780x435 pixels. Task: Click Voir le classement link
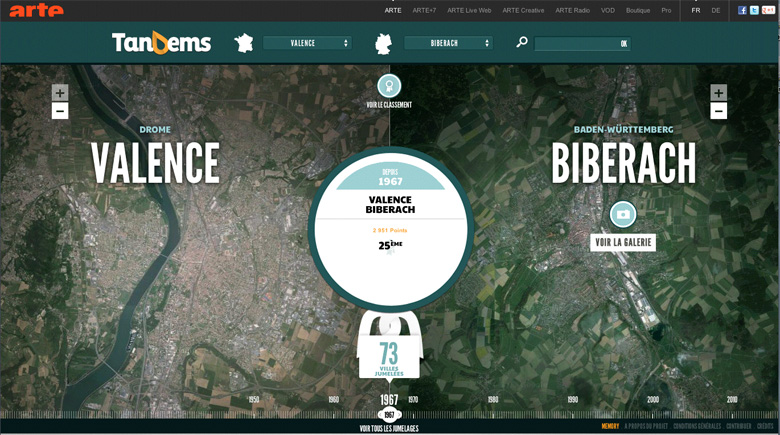tap(389, 105)
